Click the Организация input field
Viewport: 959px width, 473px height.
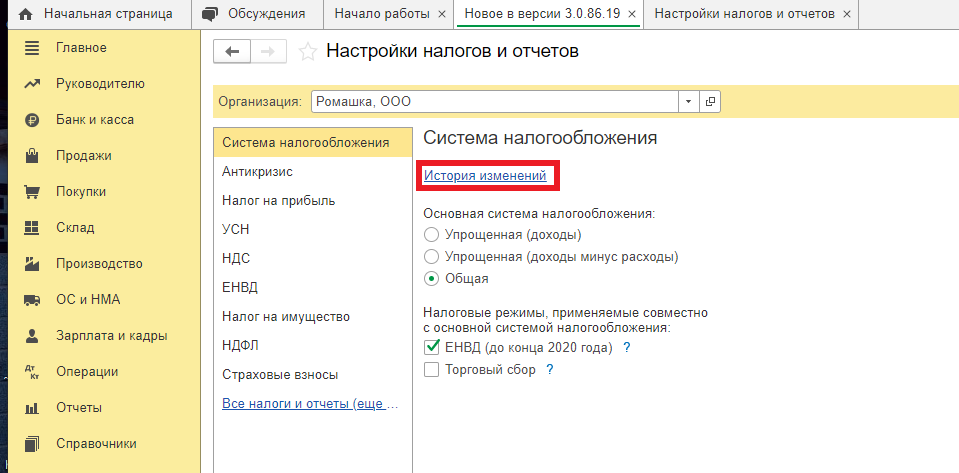click(495, 102)
